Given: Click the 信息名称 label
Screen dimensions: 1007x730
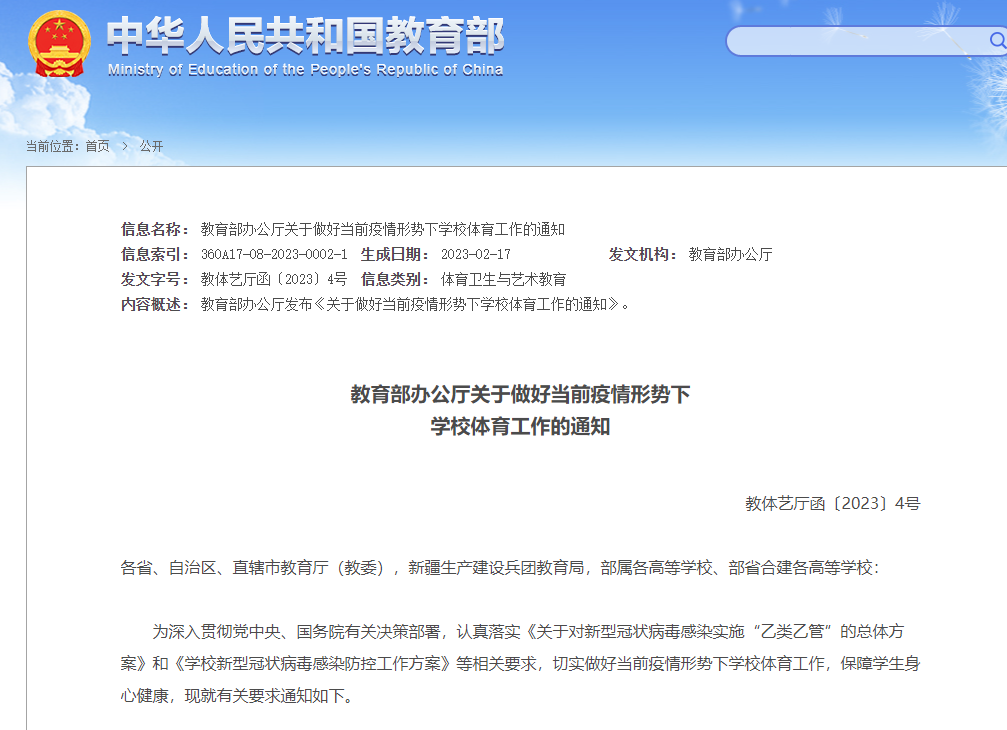Looking at the screenshot, I should coord(155,229).
